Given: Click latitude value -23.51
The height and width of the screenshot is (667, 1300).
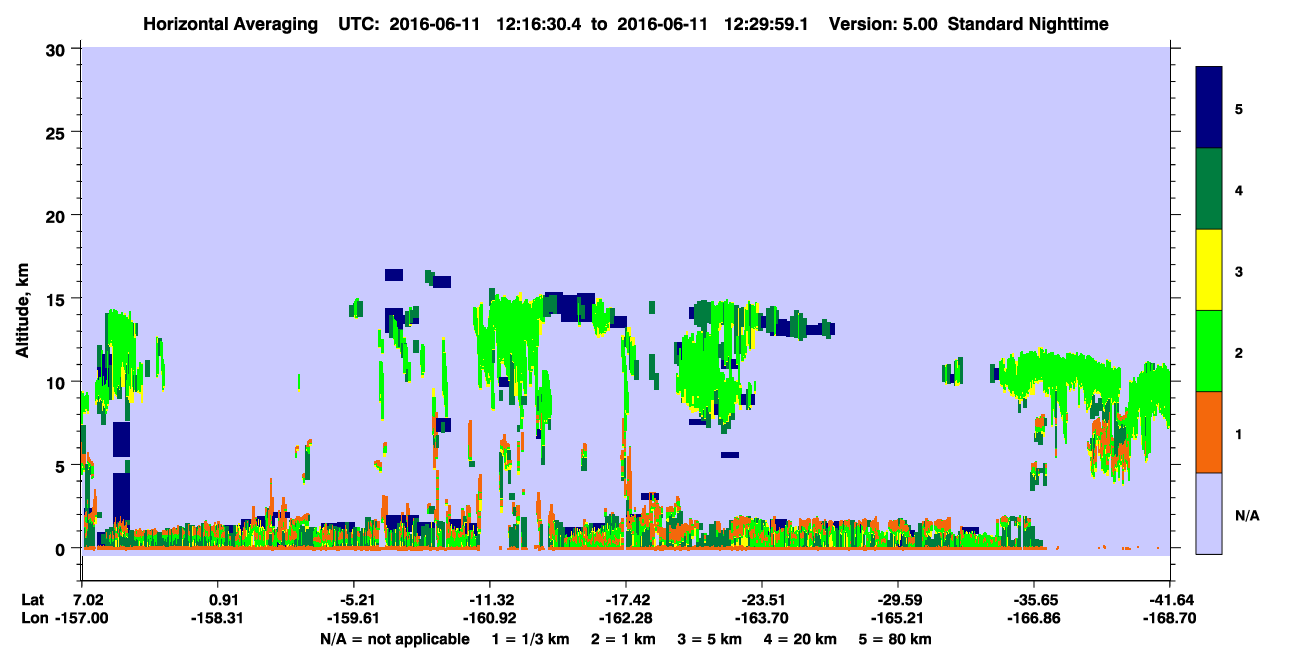Looking at the screenshot, I should (x=763, y=600).
